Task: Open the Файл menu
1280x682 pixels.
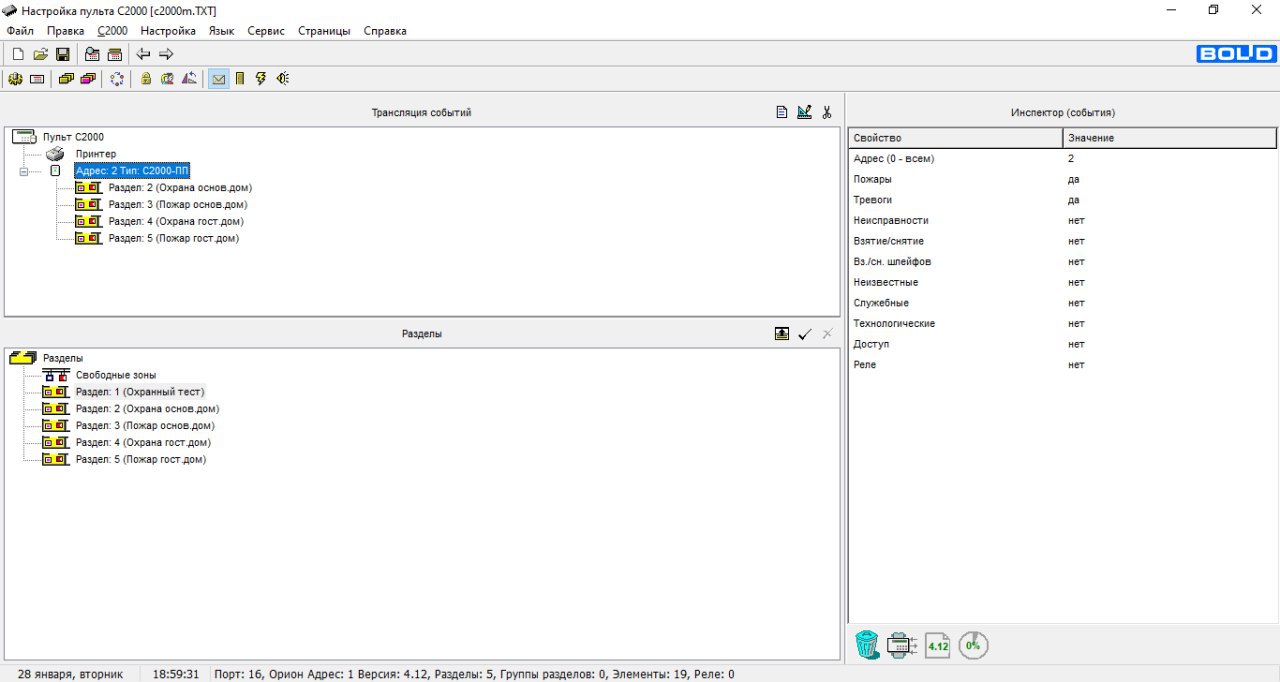Action: (x=20, y=31)
